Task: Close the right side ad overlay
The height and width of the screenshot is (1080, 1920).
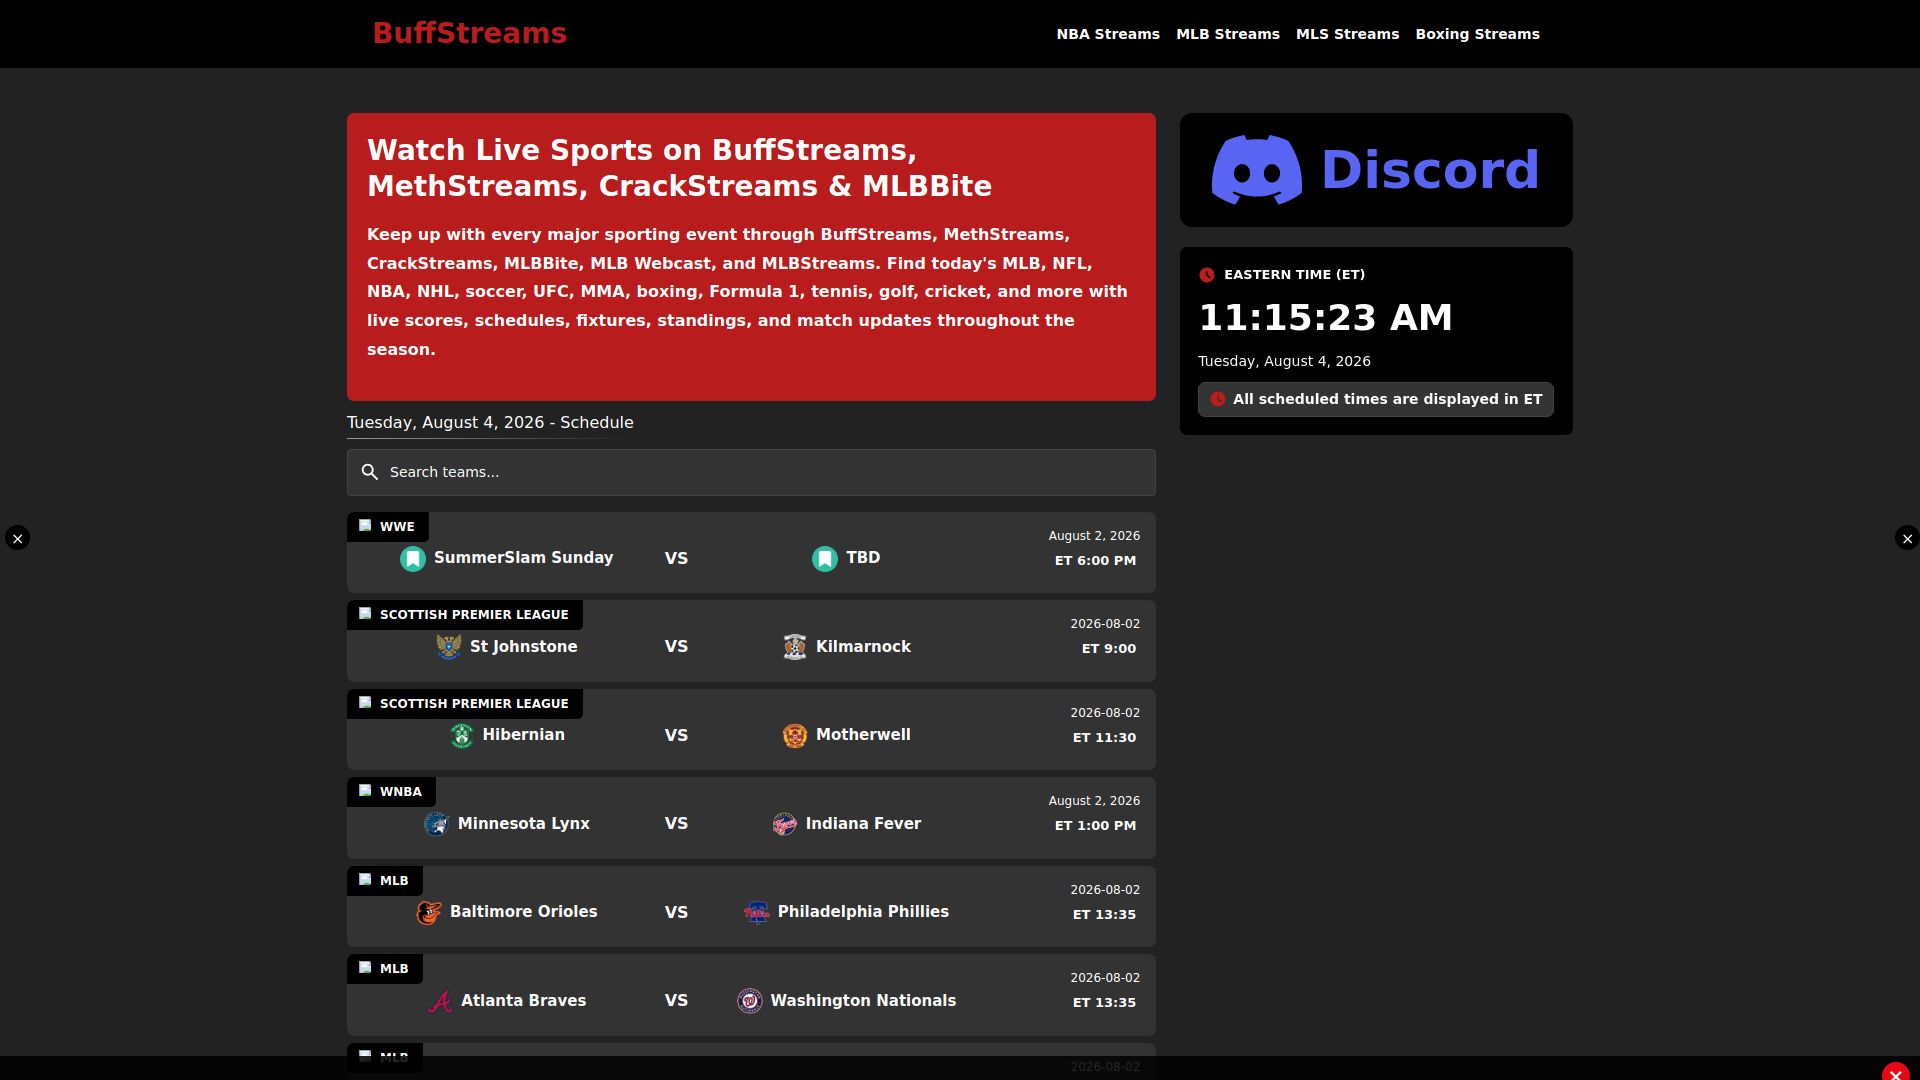Action: point(1907,538)
